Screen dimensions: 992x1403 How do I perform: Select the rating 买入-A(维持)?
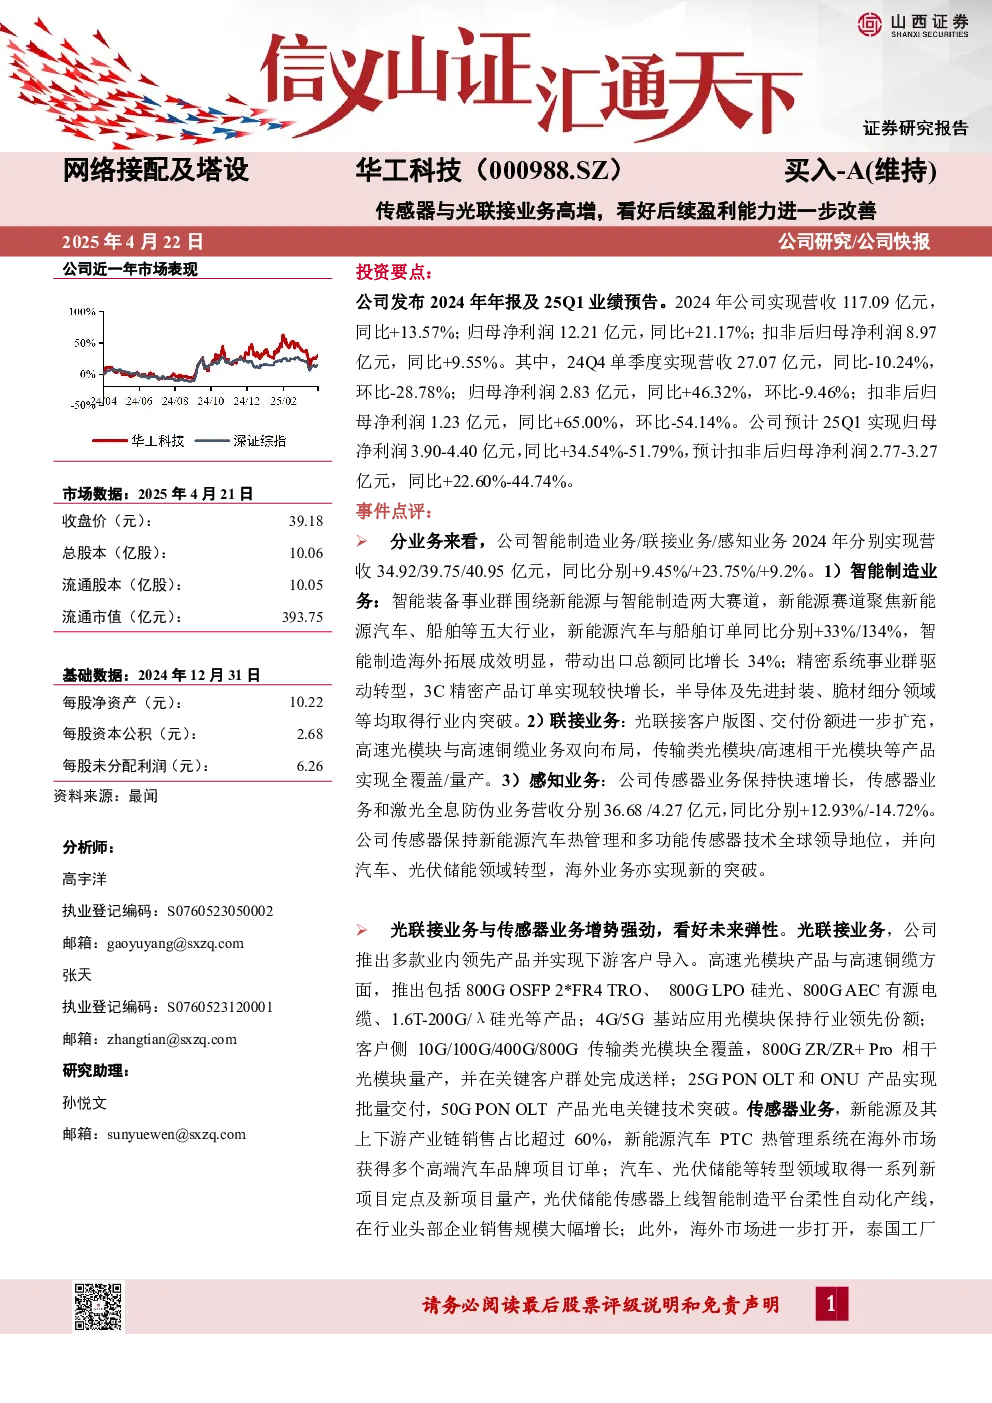tap(861, 171)
